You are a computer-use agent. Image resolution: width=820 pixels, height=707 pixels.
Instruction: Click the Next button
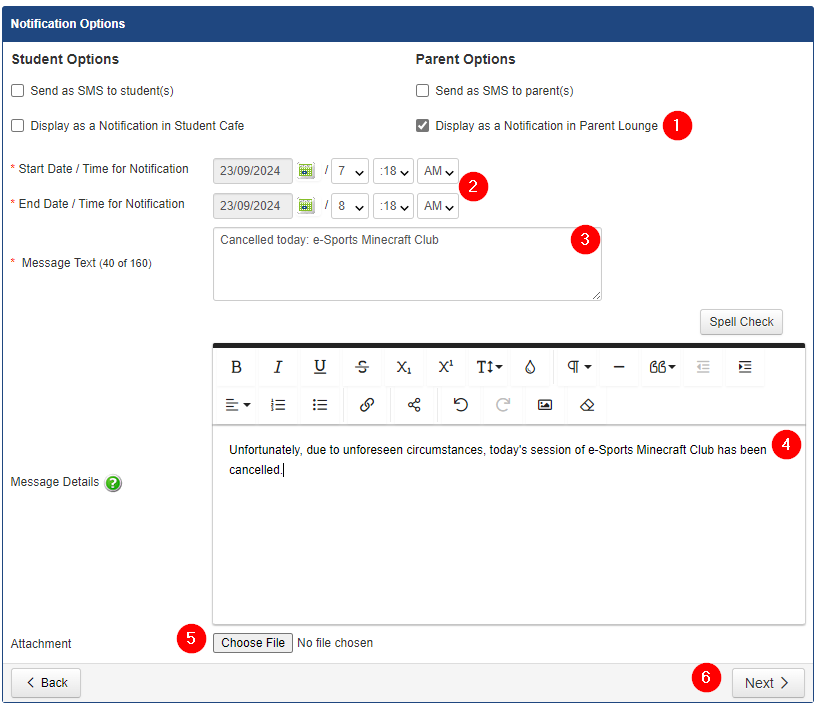768,683
